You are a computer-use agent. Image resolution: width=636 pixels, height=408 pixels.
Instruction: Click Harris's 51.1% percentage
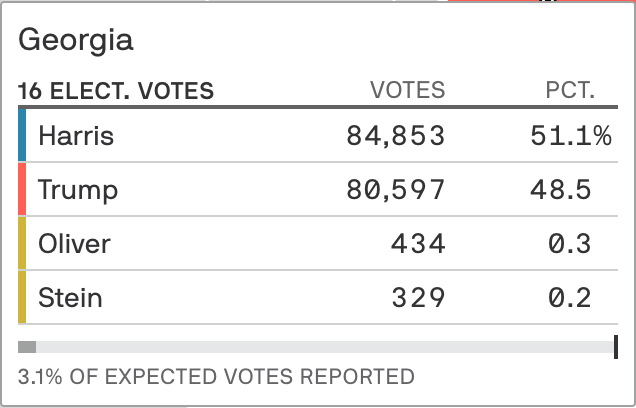click(570, 135)
